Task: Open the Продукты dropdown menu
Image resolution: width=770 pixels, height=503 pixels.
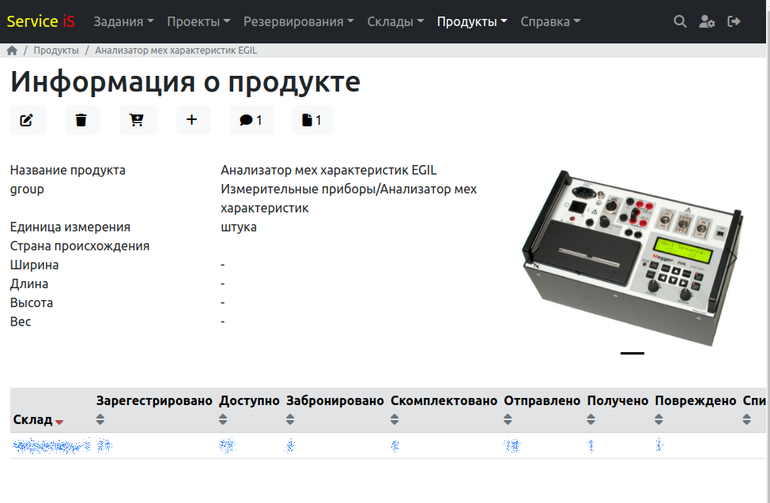Action: [x=472, y=22]
